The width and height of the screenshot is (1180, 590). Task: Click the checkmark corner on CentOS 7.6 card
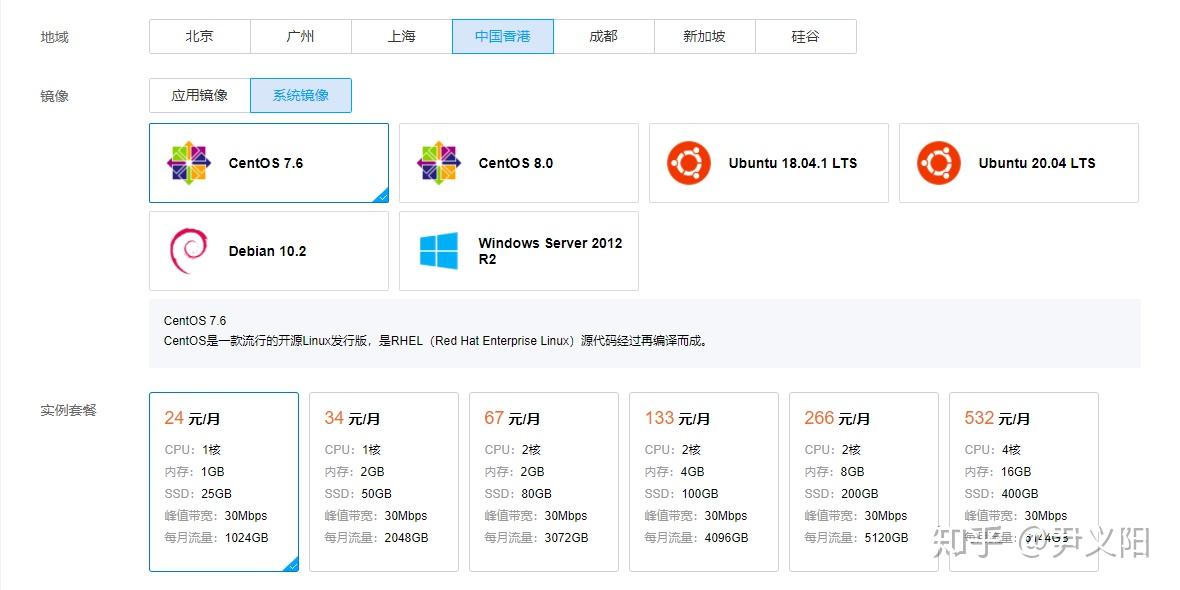pos(382,196)
